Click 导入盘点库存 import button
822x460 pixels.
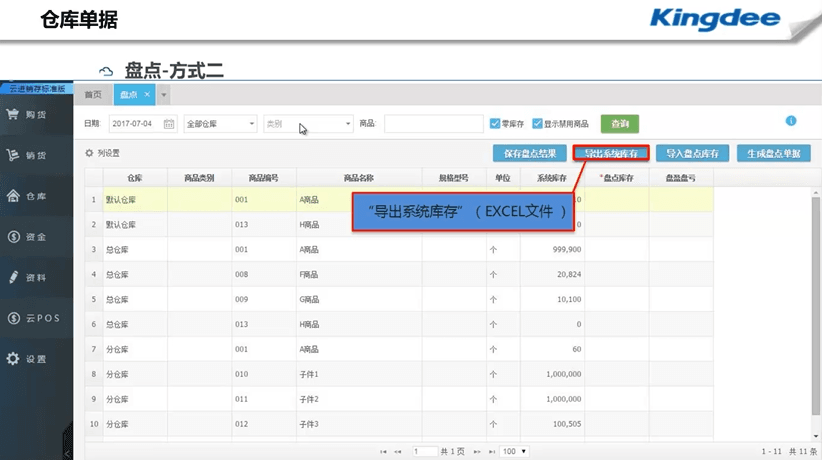(x=692, y=153)
